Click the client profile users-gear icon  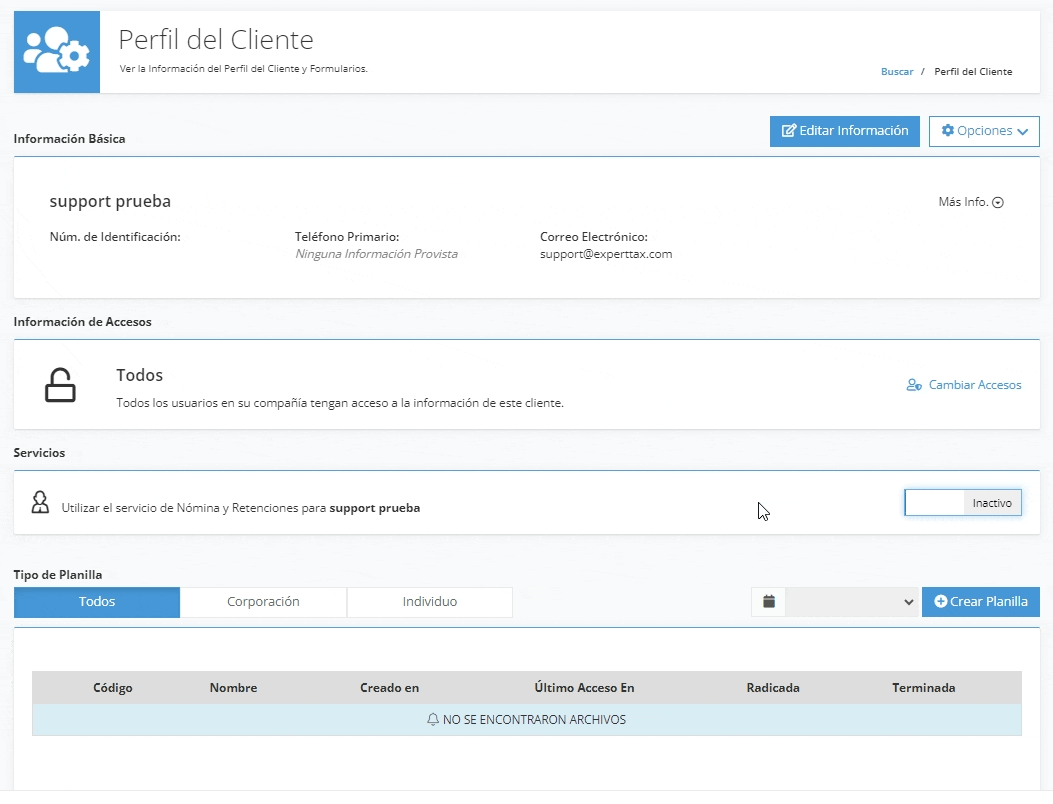[56, 51]
